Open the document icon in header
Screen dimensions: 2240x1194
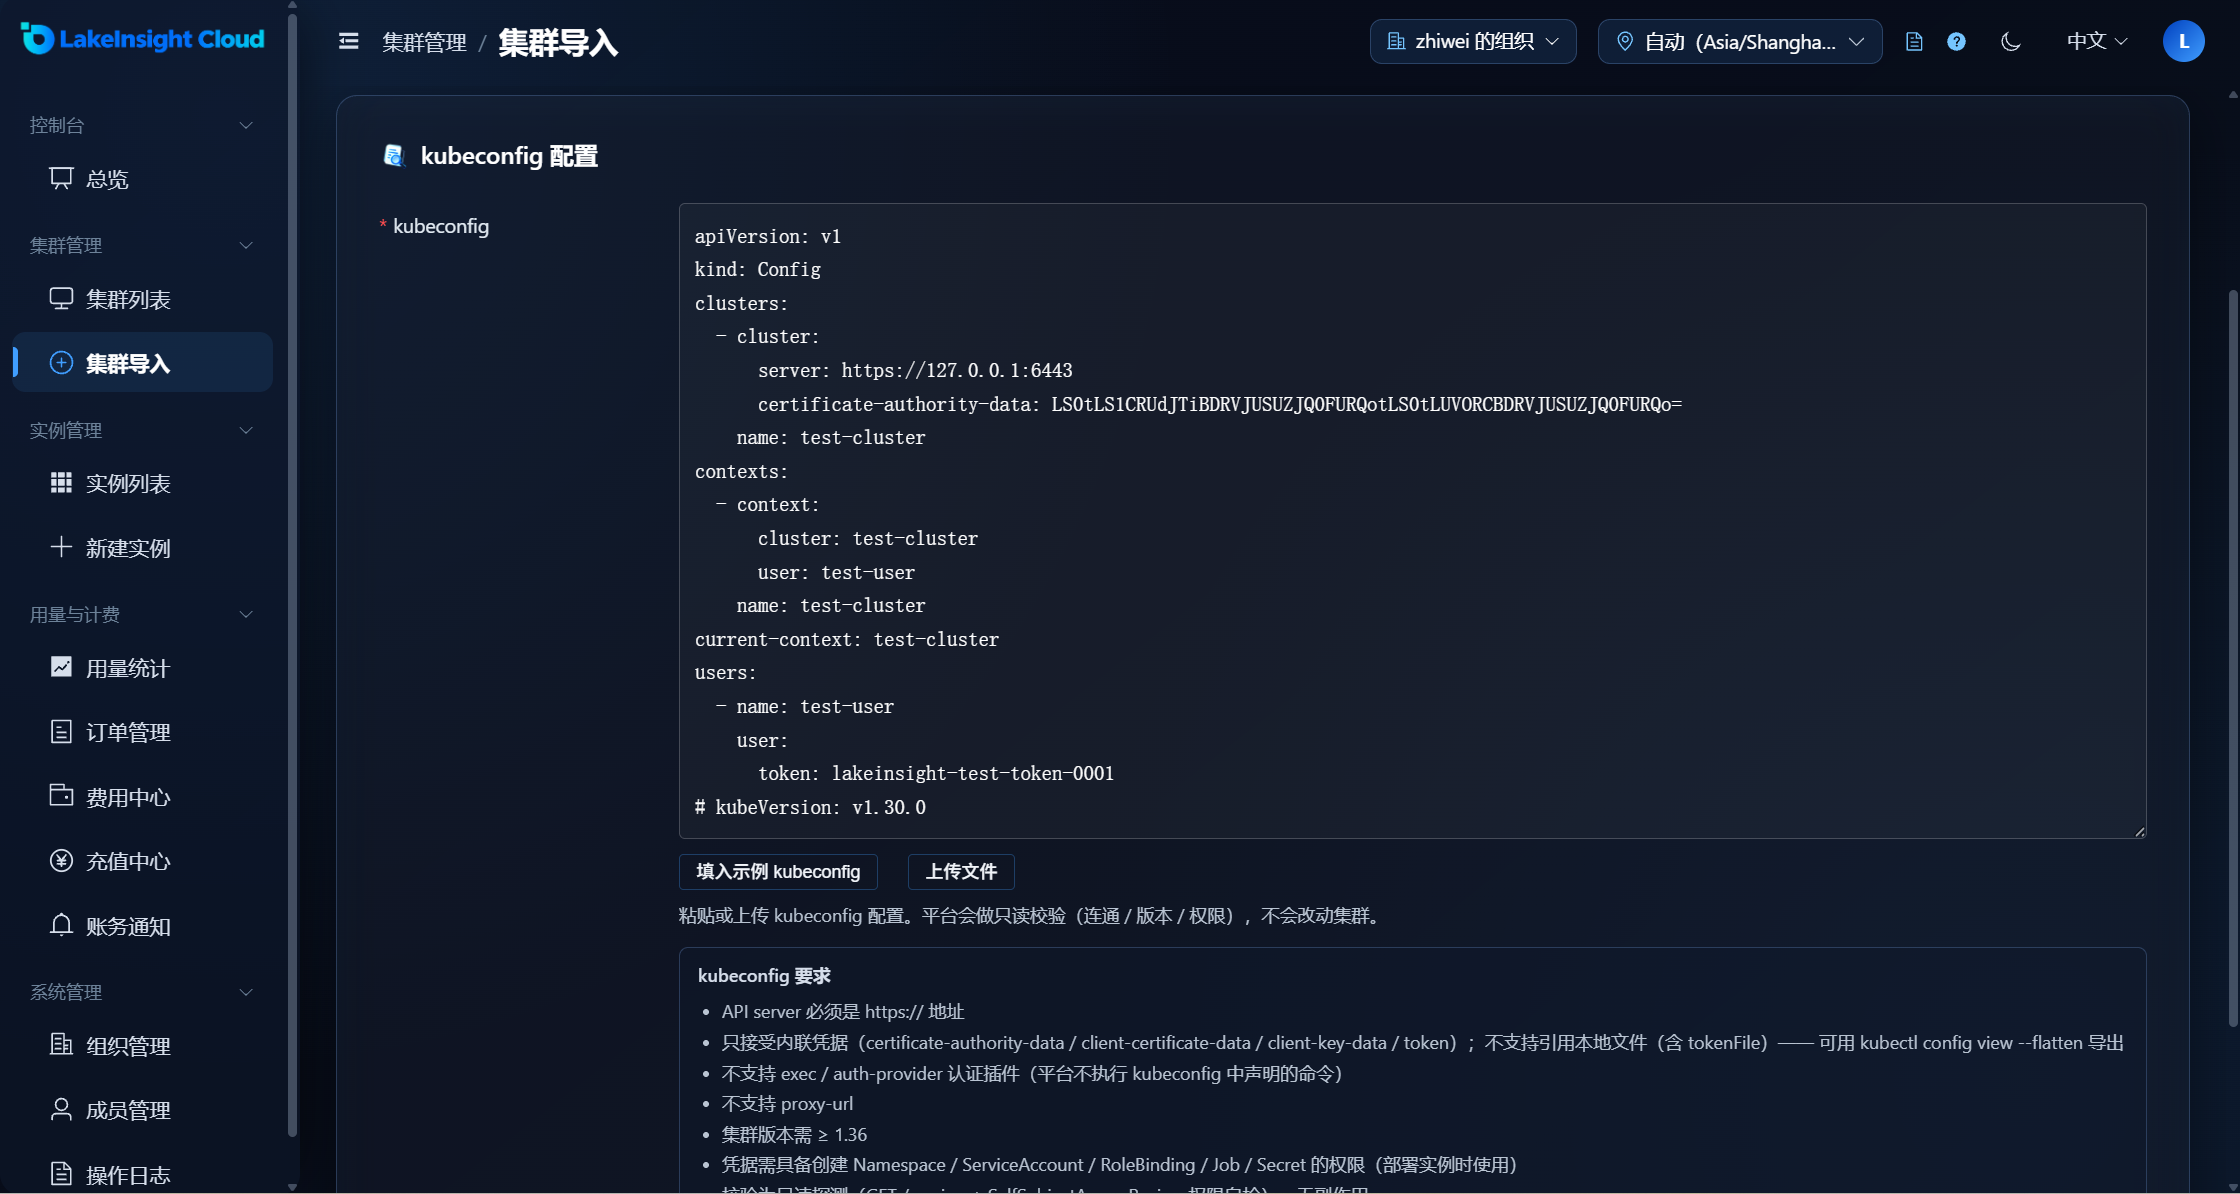[1914, 42]
